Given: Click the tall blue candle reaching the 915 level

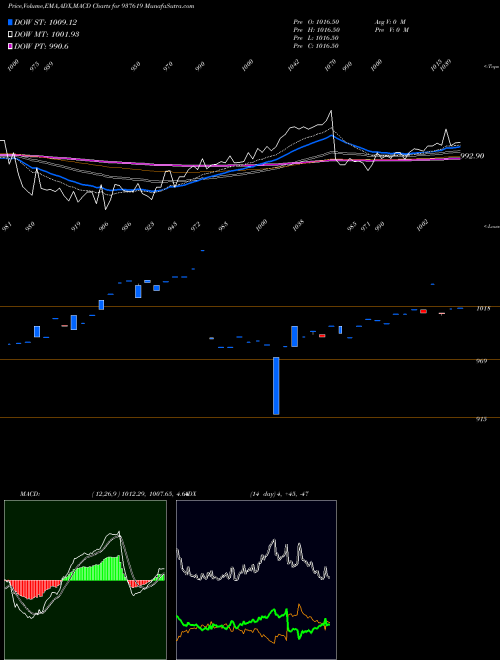Looking at the screenshot, I should [x=276, y=386].
